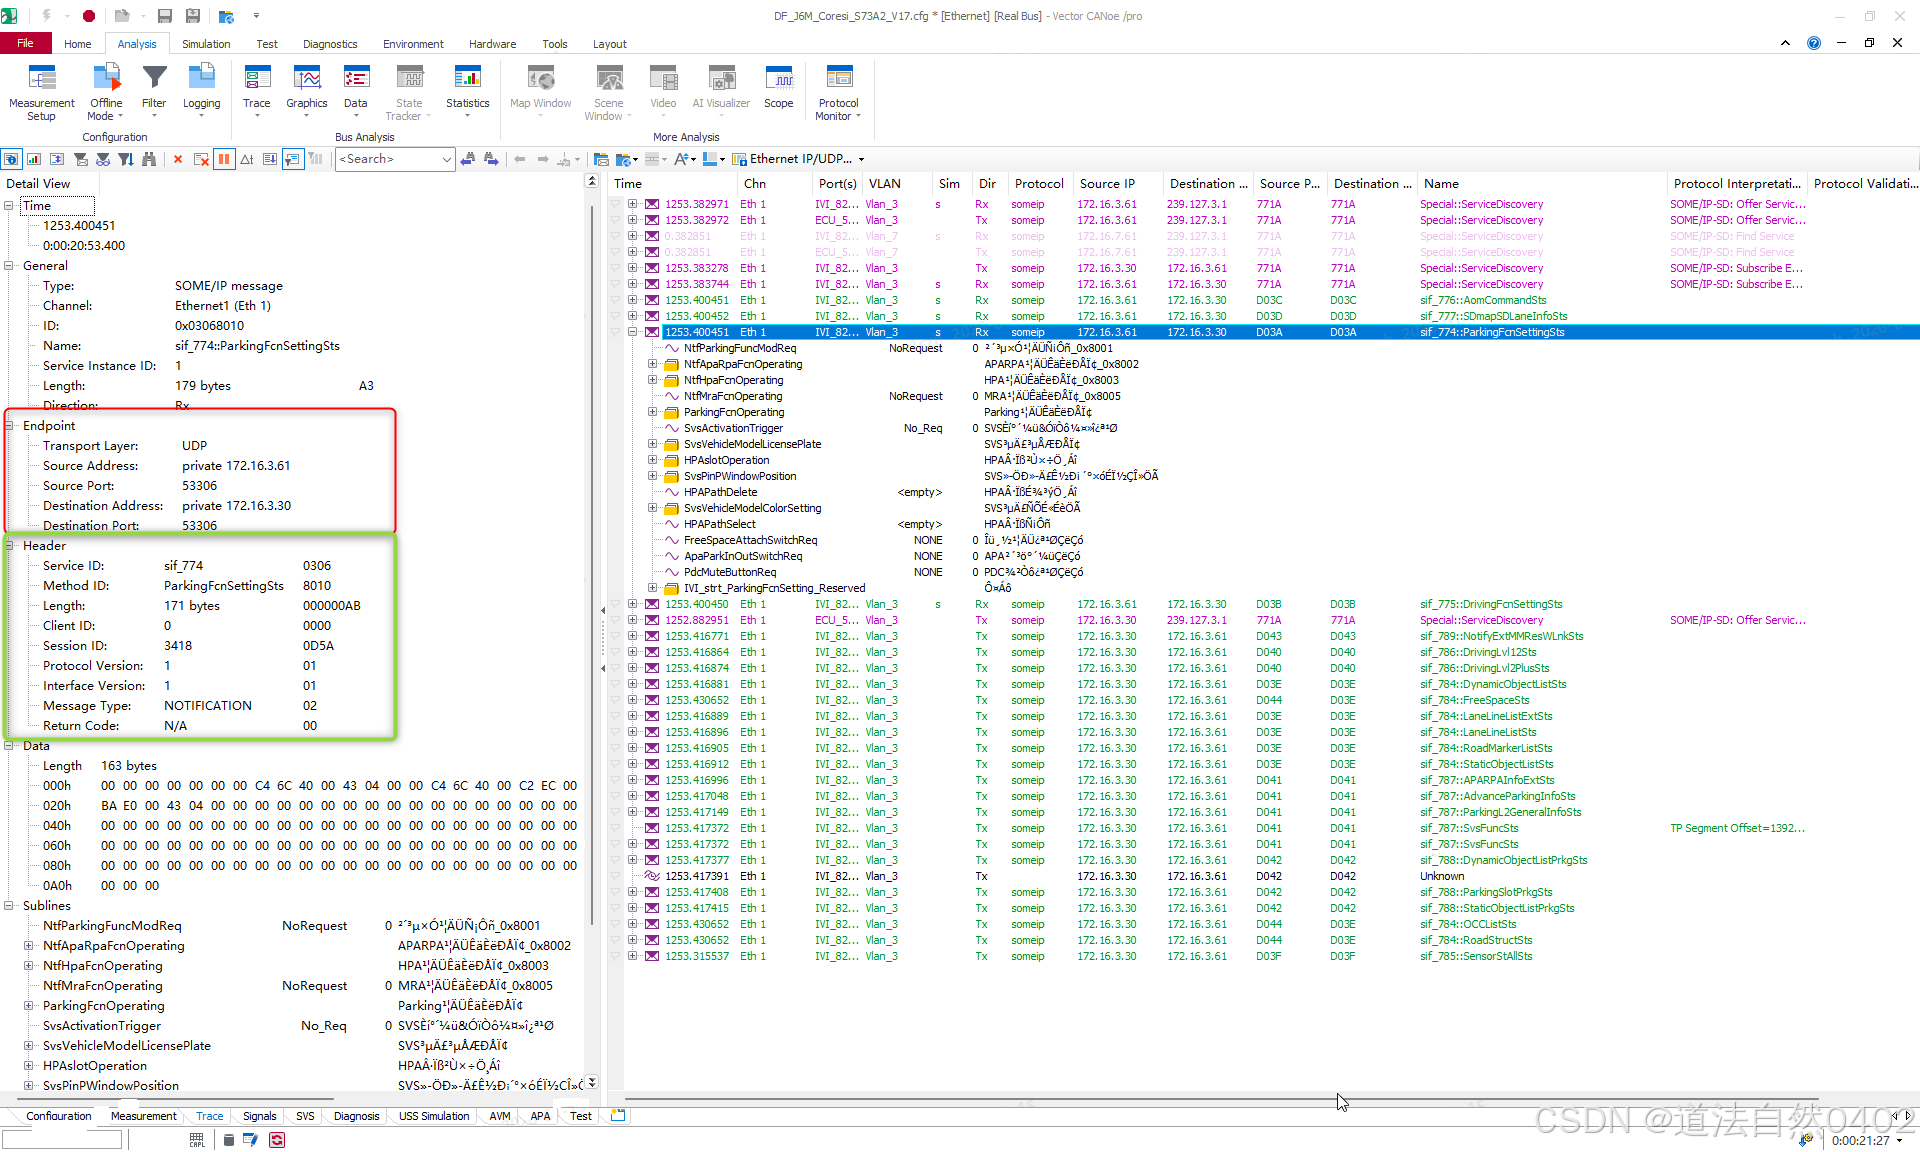Click binoculars find icon in trace toolbar
The height and width of the screenshot is (1152, 1920).
pos(149,159)
